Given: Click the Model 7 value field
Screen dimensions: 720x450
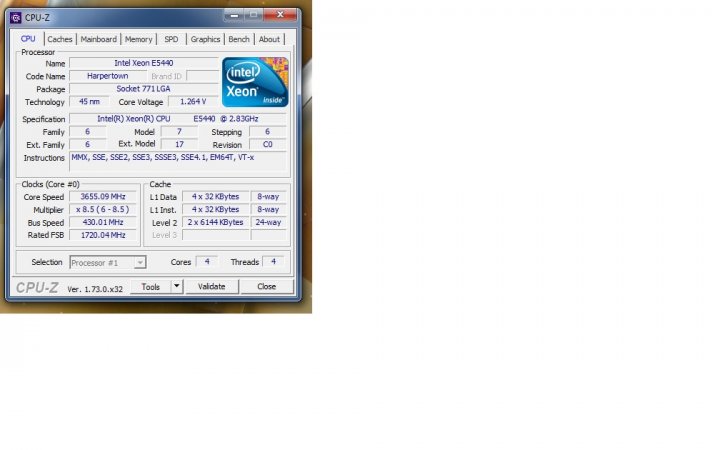Looking at the screenshot, I should [179, 131].
